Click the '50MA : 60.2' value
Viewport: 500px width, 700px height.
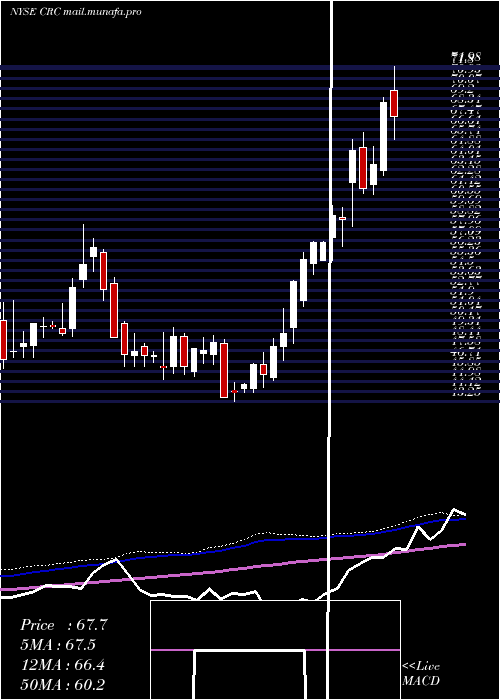[62, 684]
